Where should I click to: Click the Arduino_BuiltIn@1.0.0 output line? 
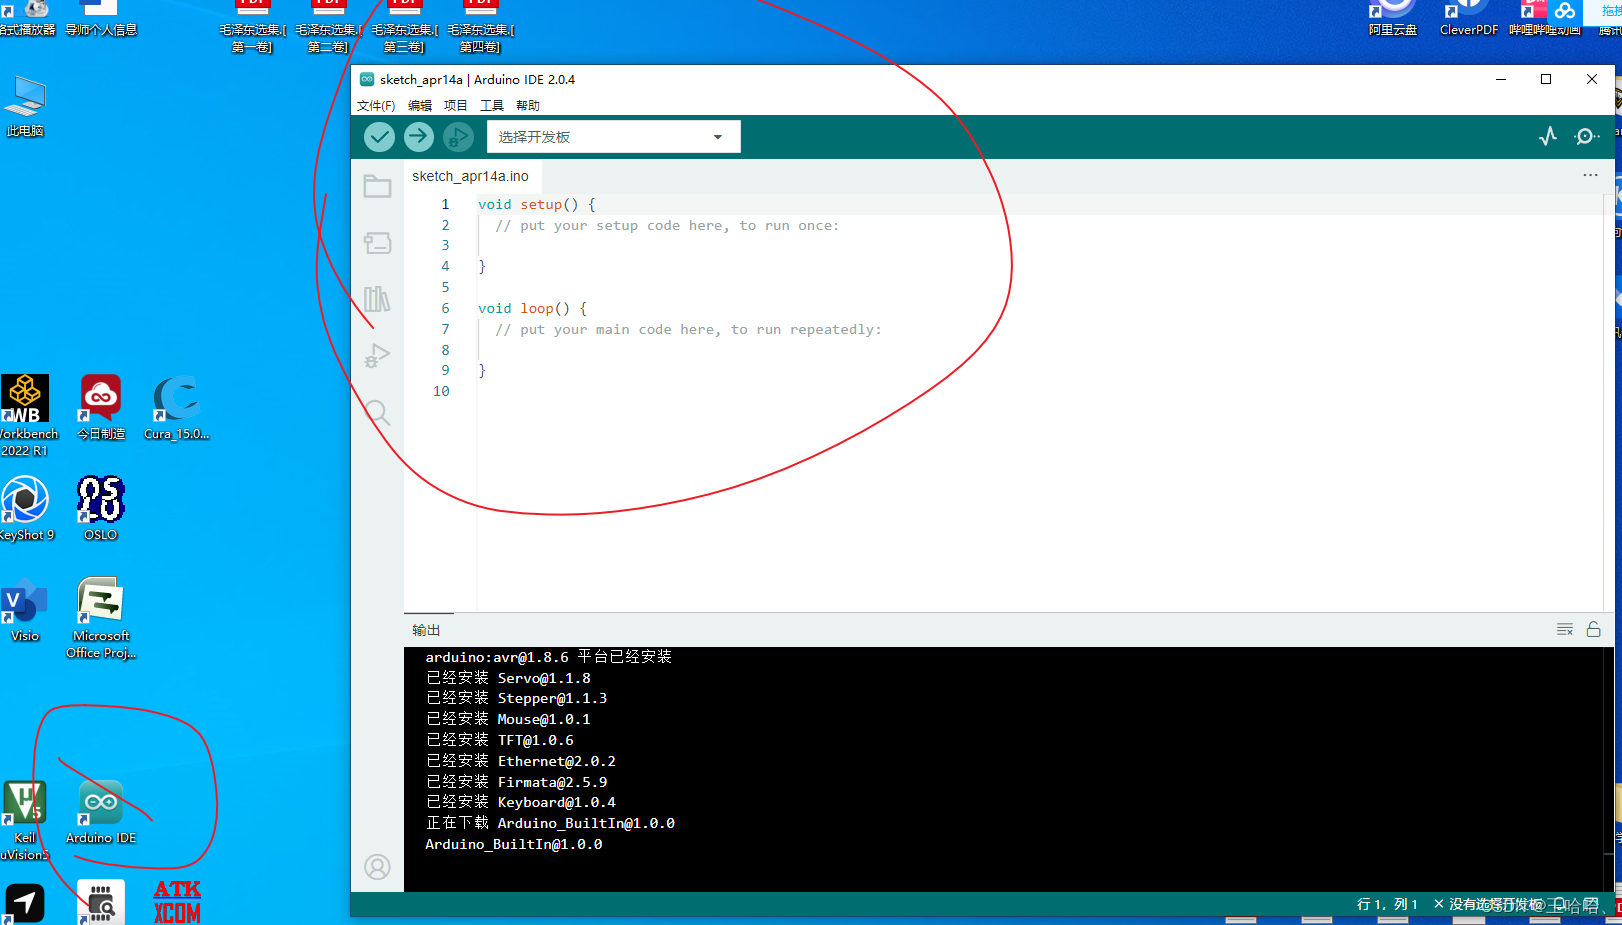(x=514, y=844)
